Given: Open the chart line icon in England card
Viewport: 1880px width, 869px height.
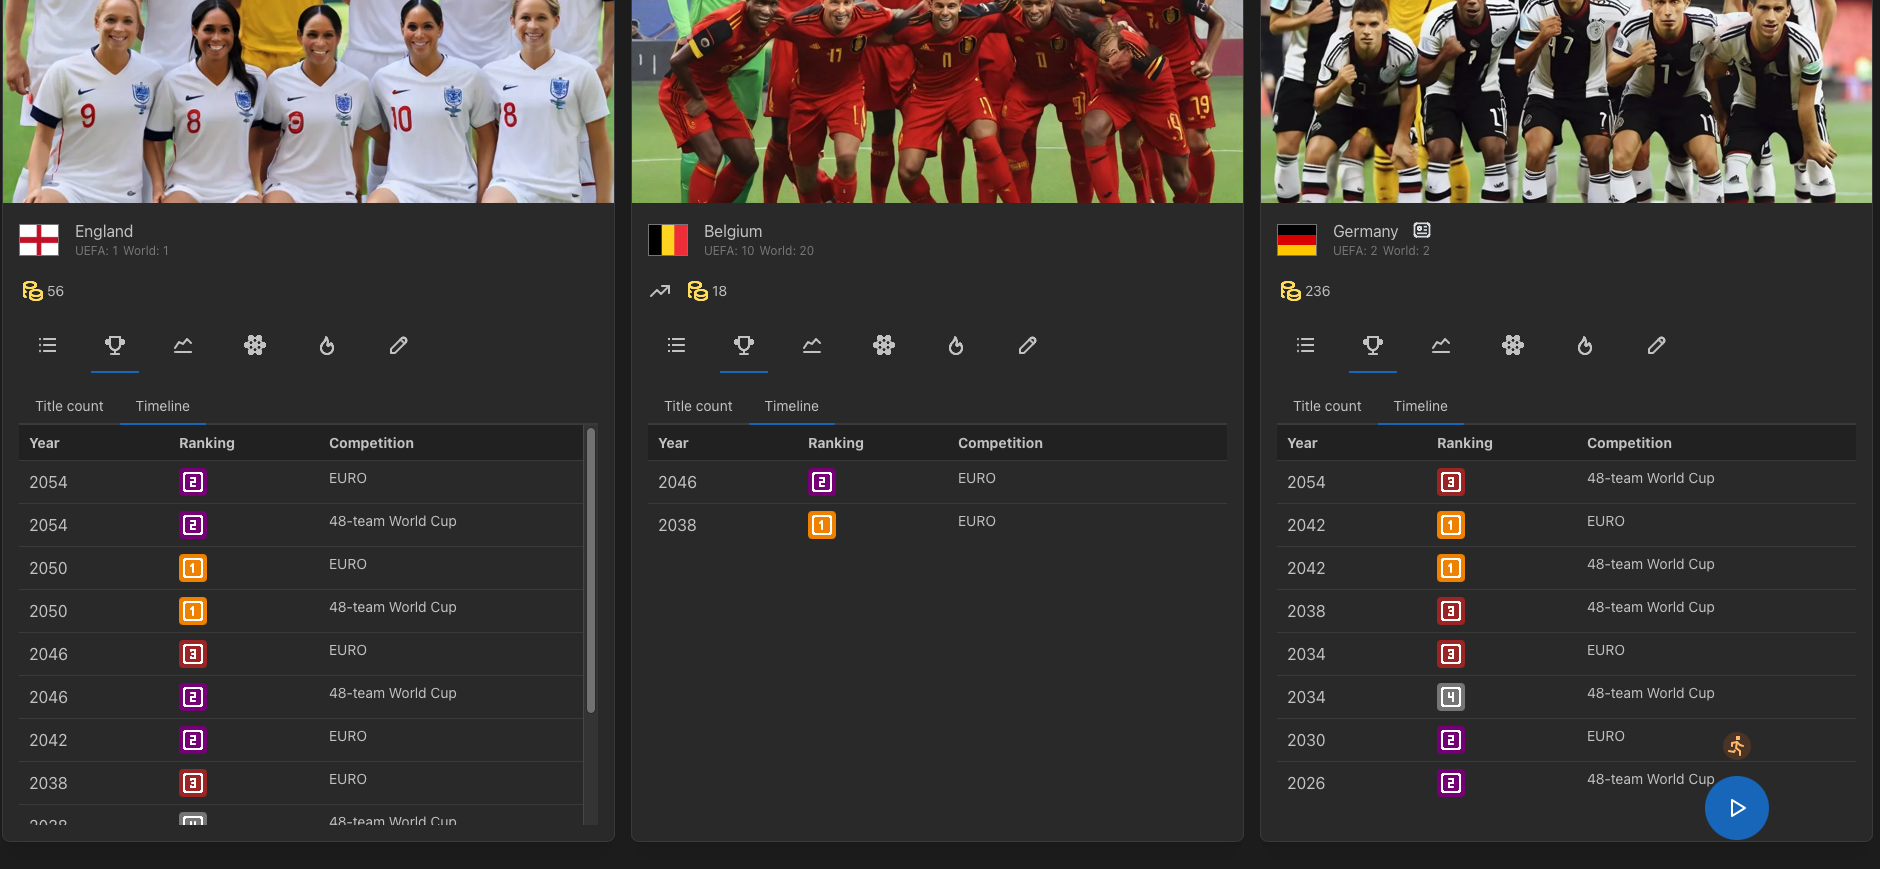Looking at the screenshot, I should pyautogui.click(x=183, y=345).
